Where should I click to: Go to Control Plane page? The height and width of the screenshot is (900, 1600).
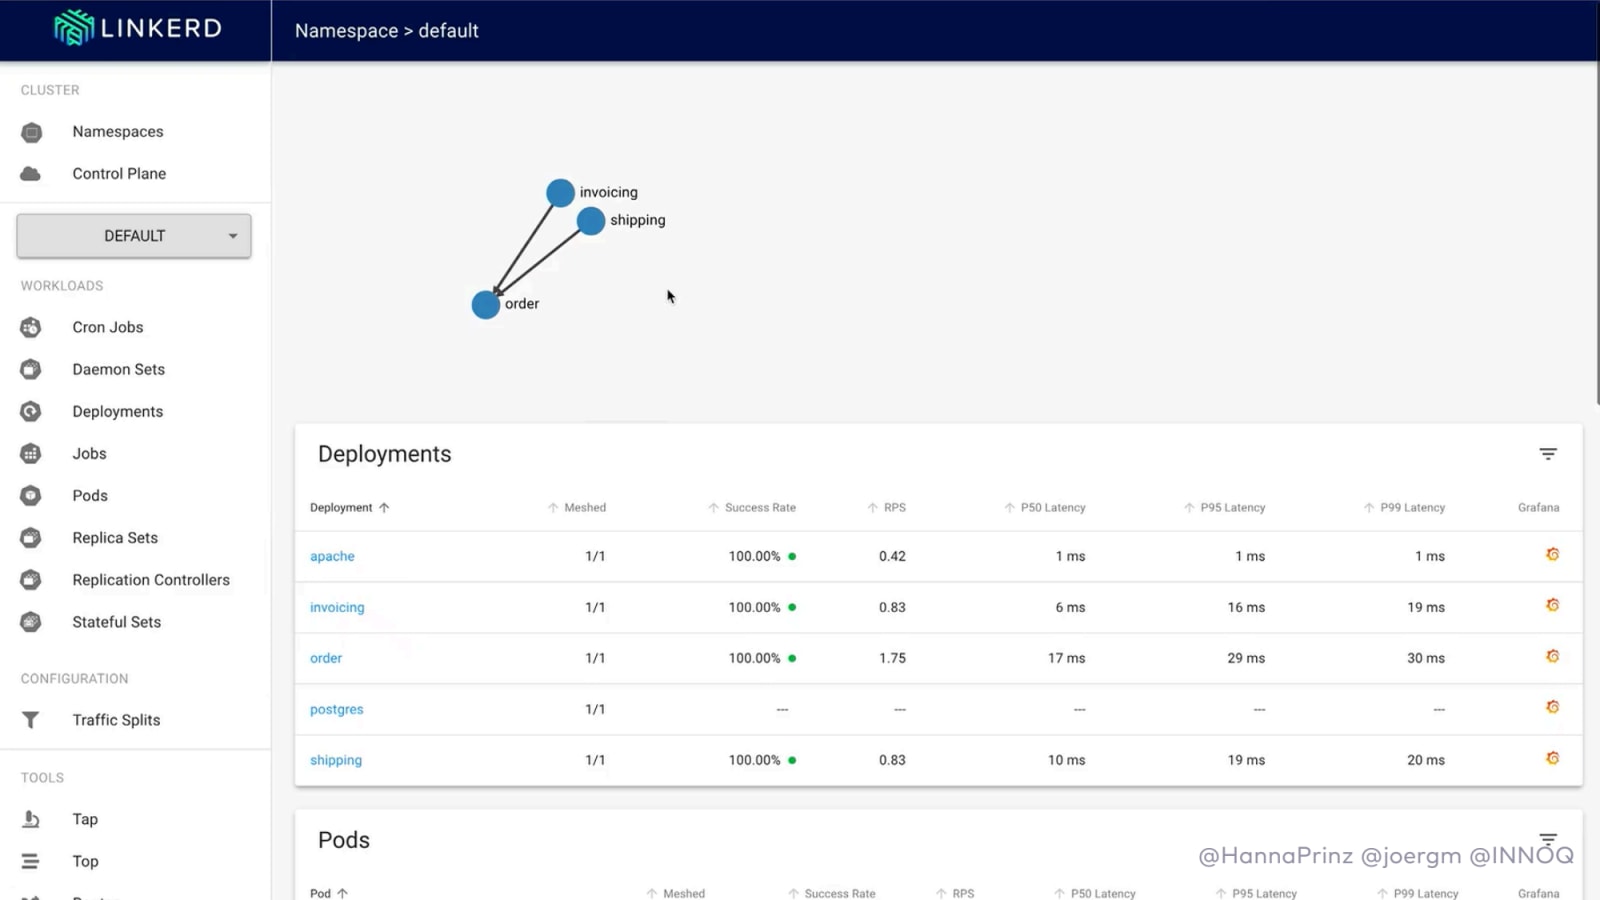(x=119, y=174)
